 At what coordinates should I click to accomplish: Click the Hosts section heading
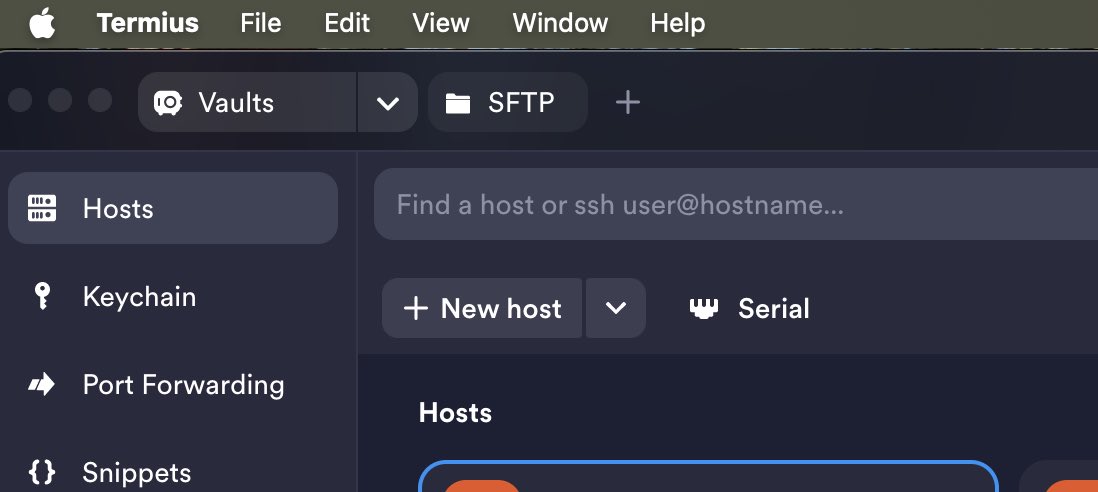point(455,412)
